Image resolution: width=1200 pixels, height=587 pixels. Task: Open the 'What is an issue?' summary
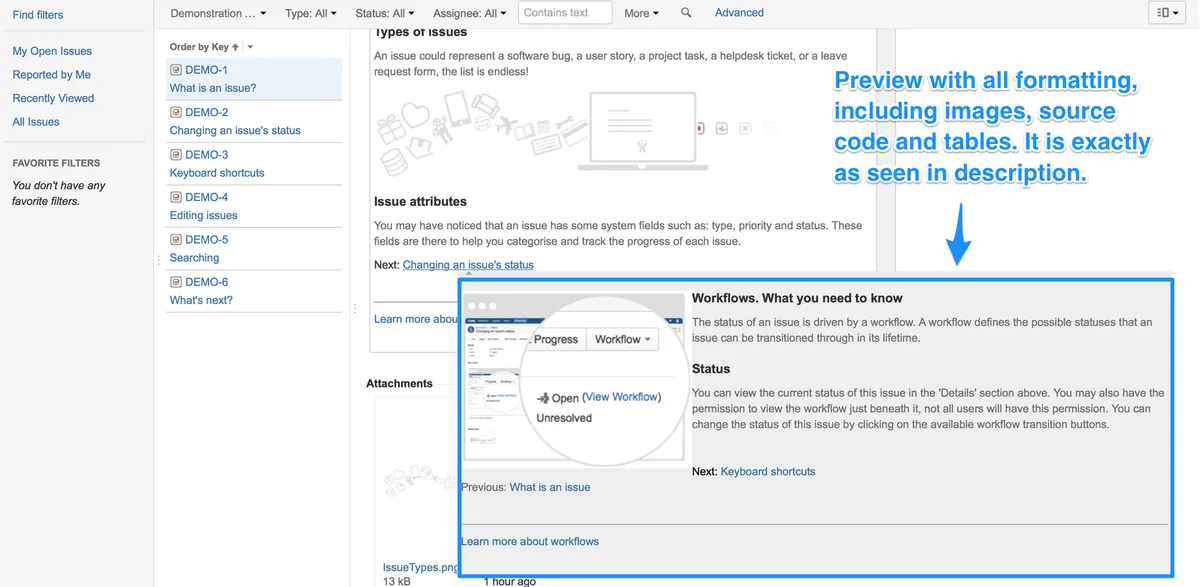(213, 88)
